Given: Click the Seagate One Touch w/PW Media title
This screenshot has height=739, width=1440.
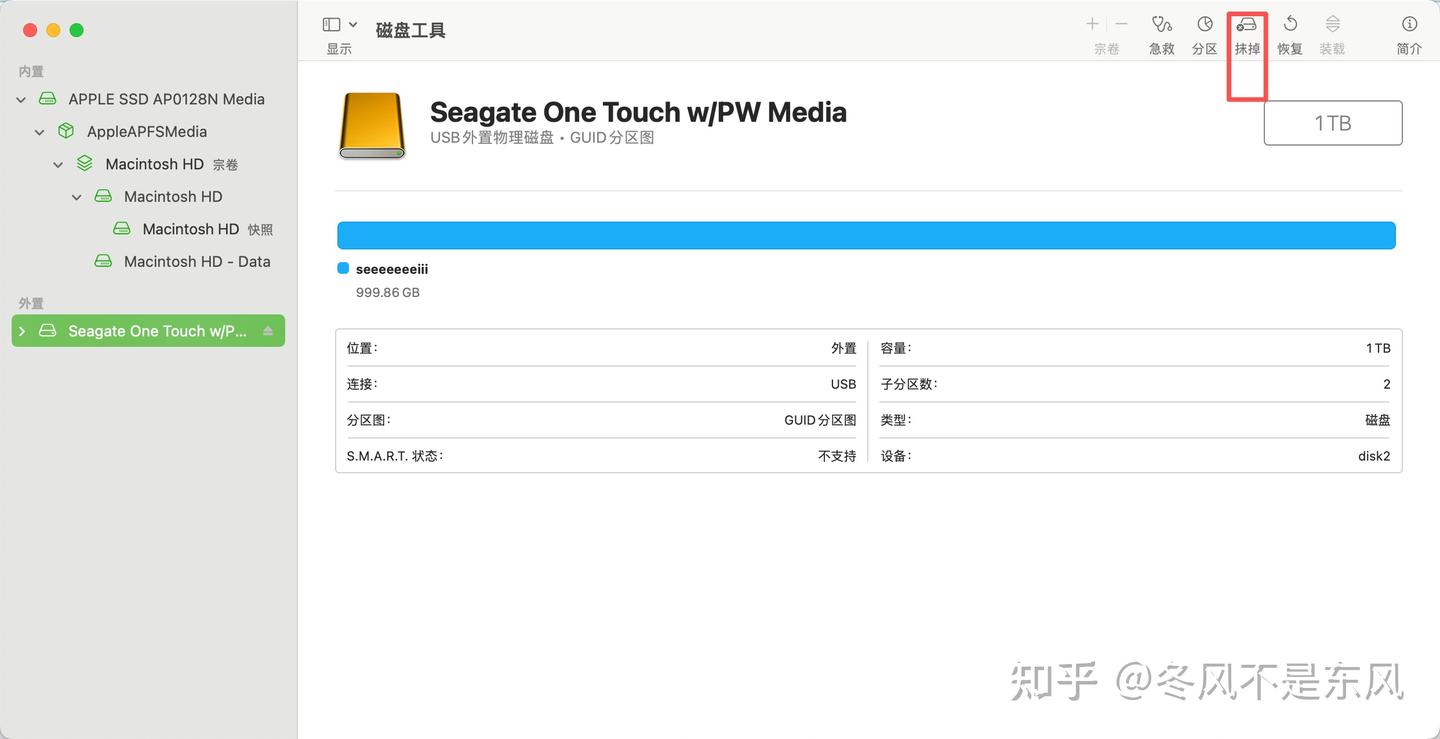Looking at the screenshot, I should click(638, 112).
